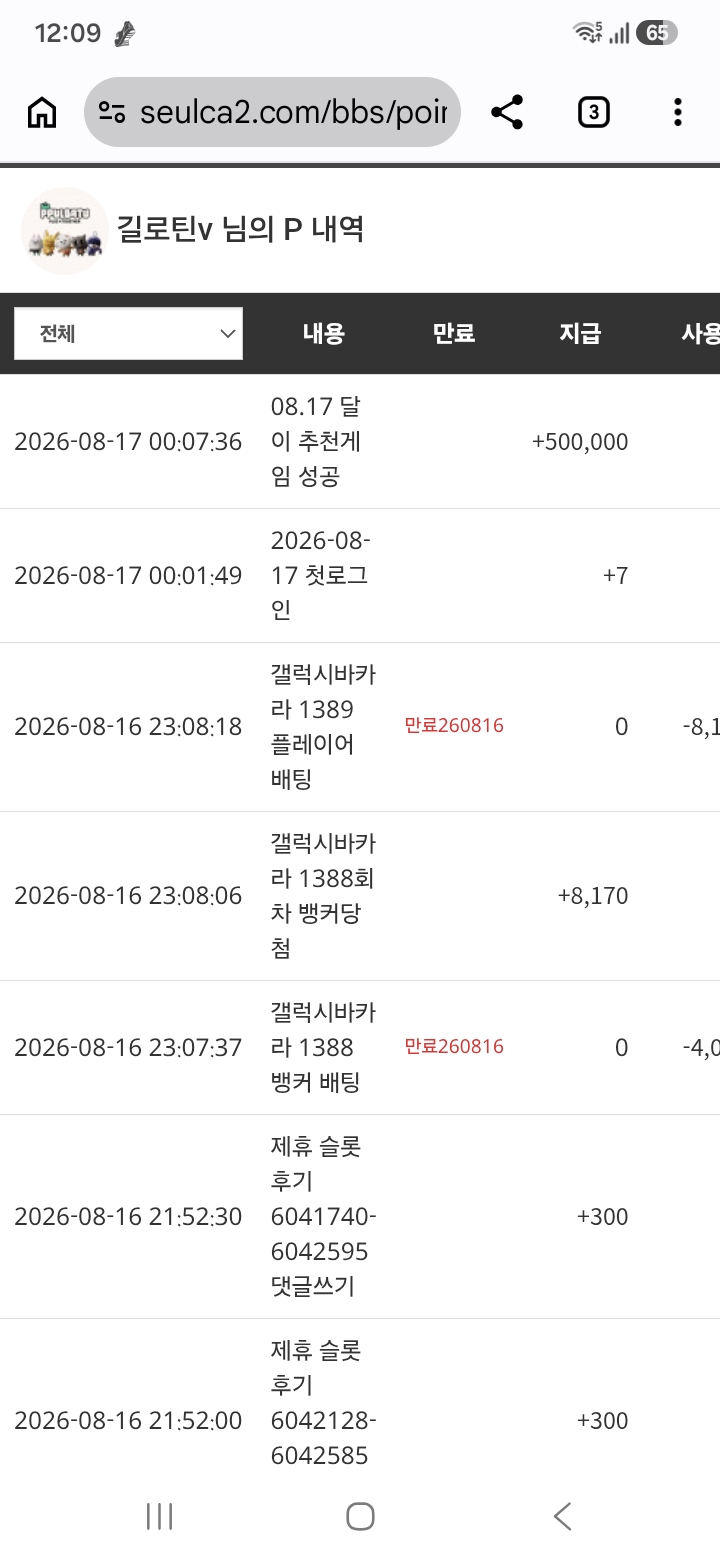Tap the 갤럭시바카라 1388회차 뱅커당첨 entry
720x1560 pixels.
click(x=323, y=896)
